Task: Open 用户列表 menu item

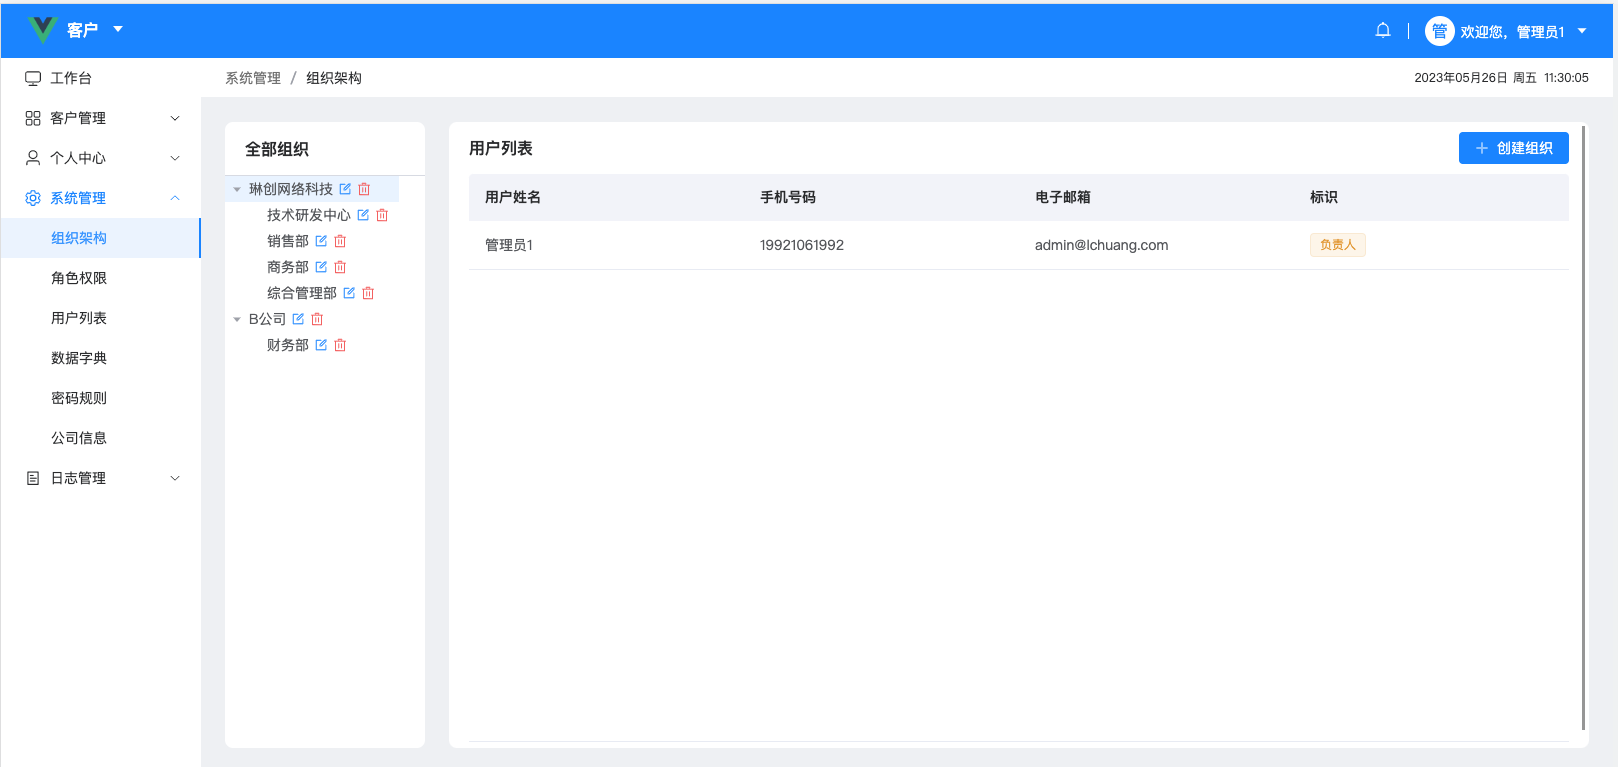Action: click(x=101, y=318)
